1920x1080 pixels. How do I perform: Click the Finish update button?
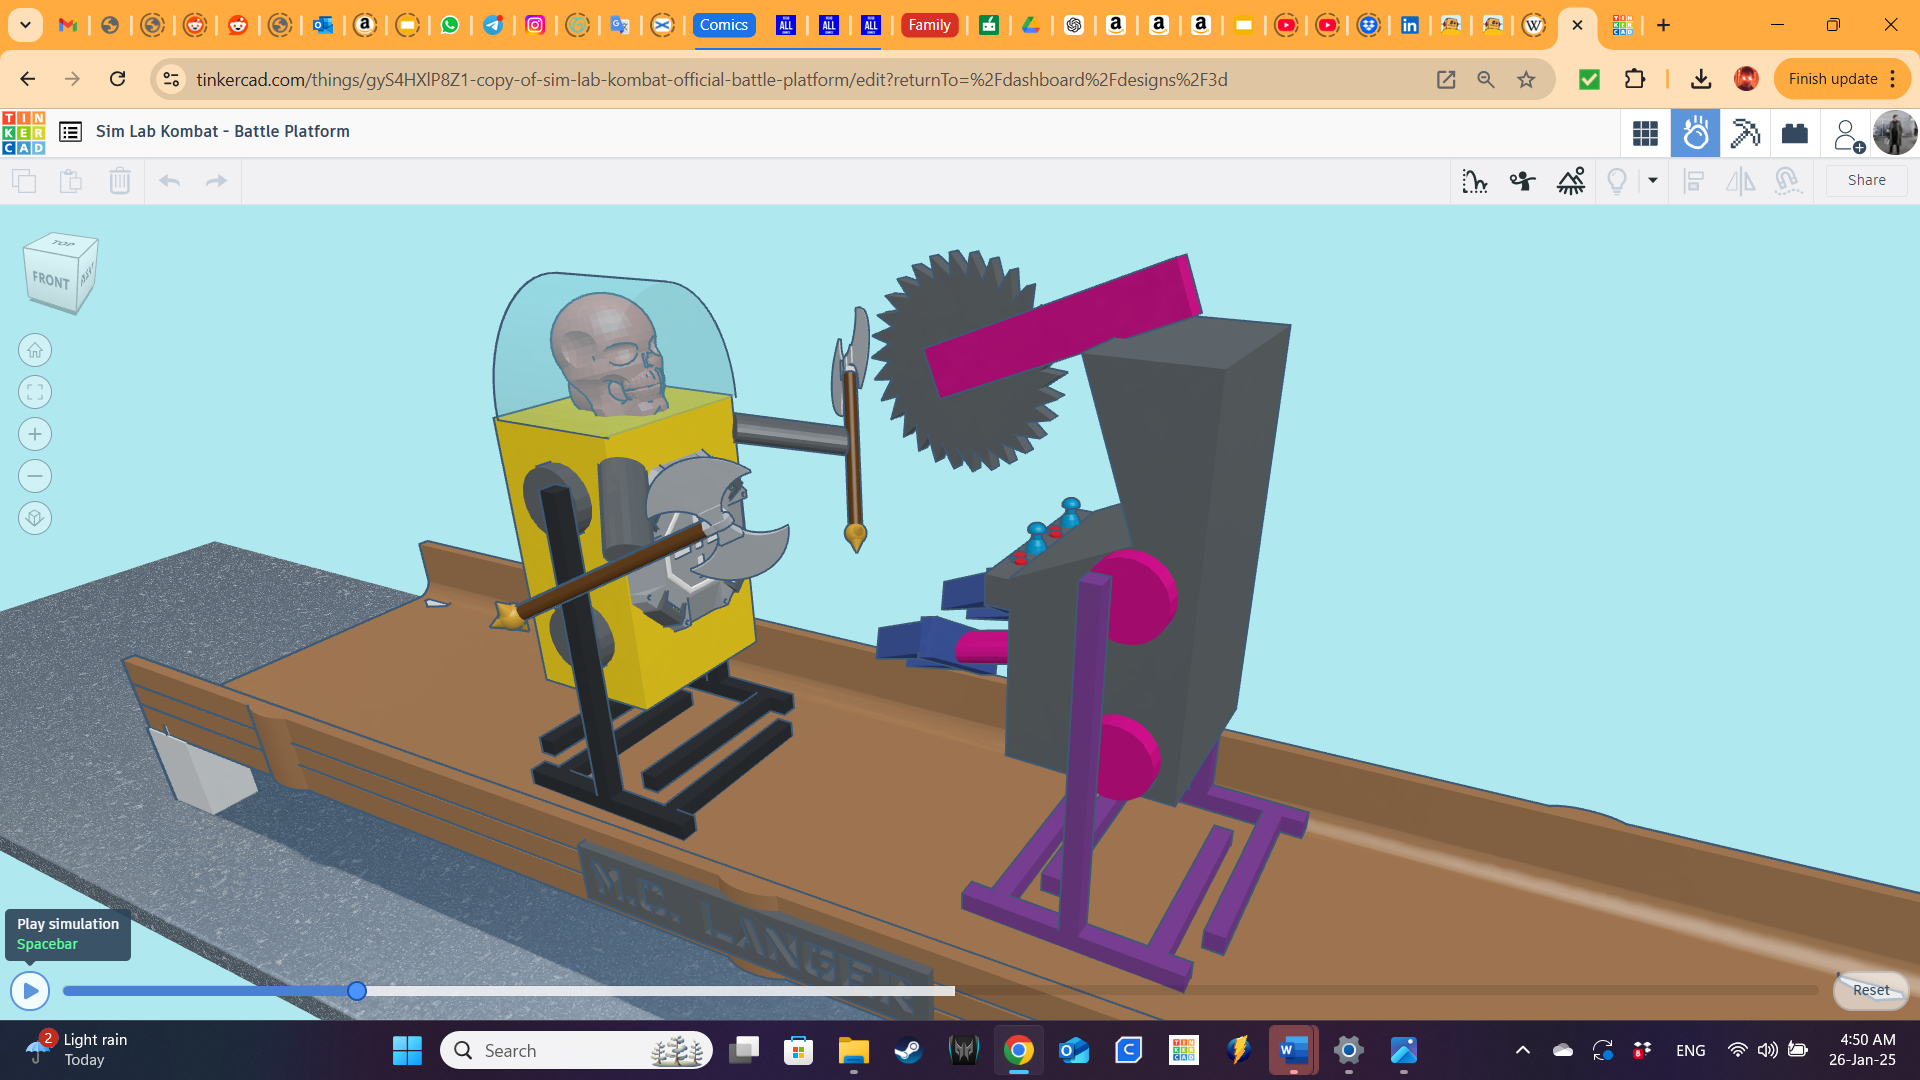point(1832,79)
